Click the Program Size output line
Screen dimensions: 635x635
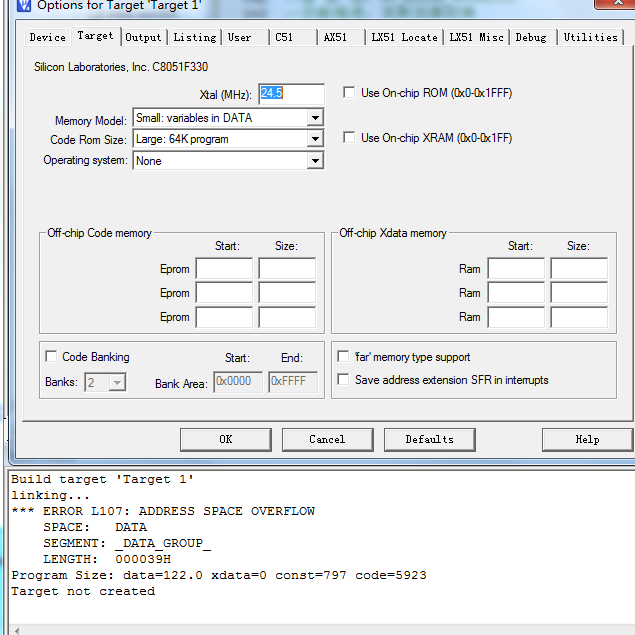coord(219,575)
